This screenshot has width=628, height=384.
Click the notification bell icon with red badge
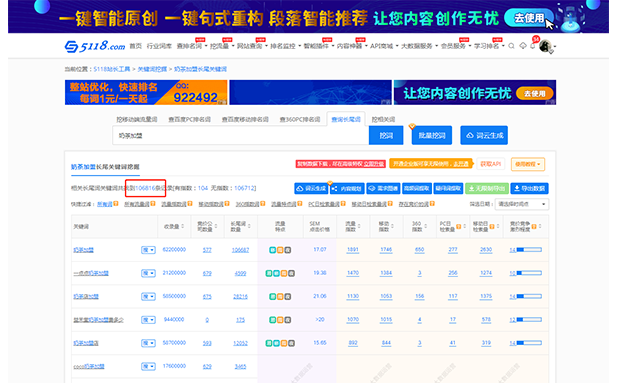(x=533, y=46)
